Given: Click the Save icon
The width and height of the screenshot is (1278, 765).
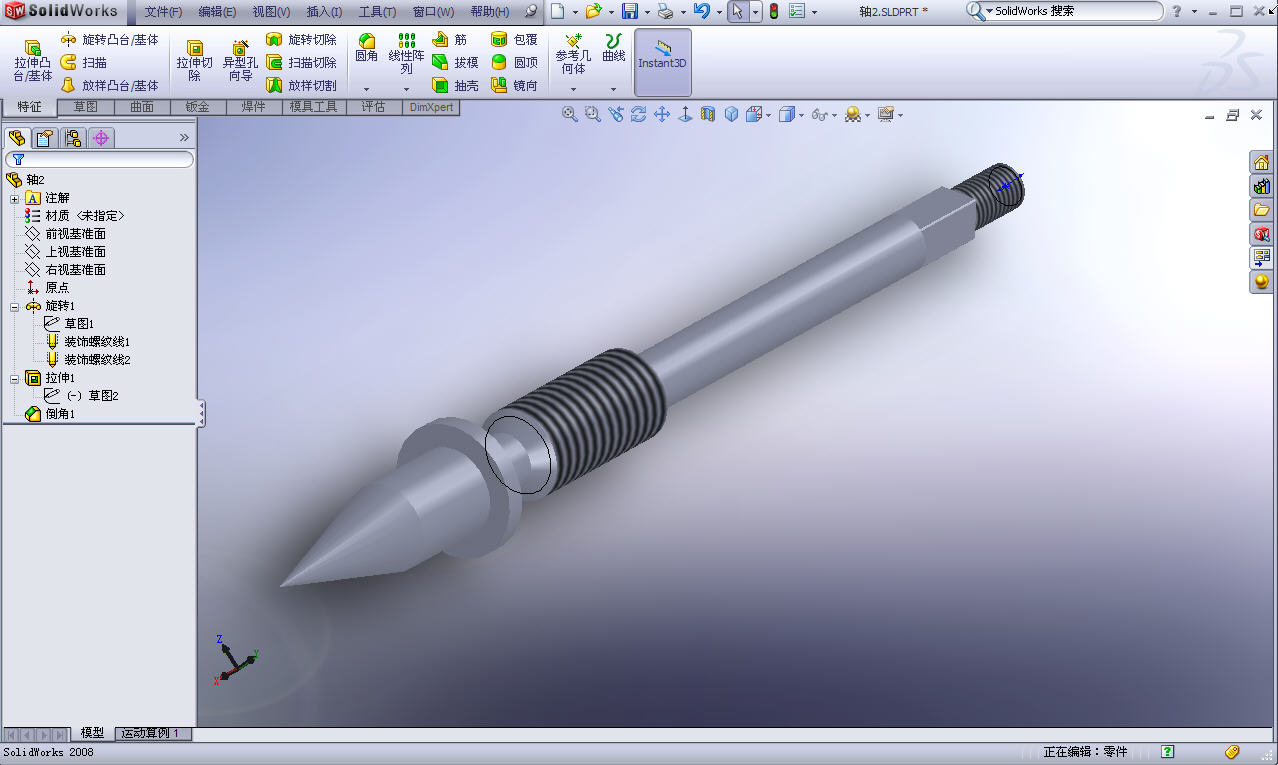Looking at the screenshot, I should click(x=630, y=11).
